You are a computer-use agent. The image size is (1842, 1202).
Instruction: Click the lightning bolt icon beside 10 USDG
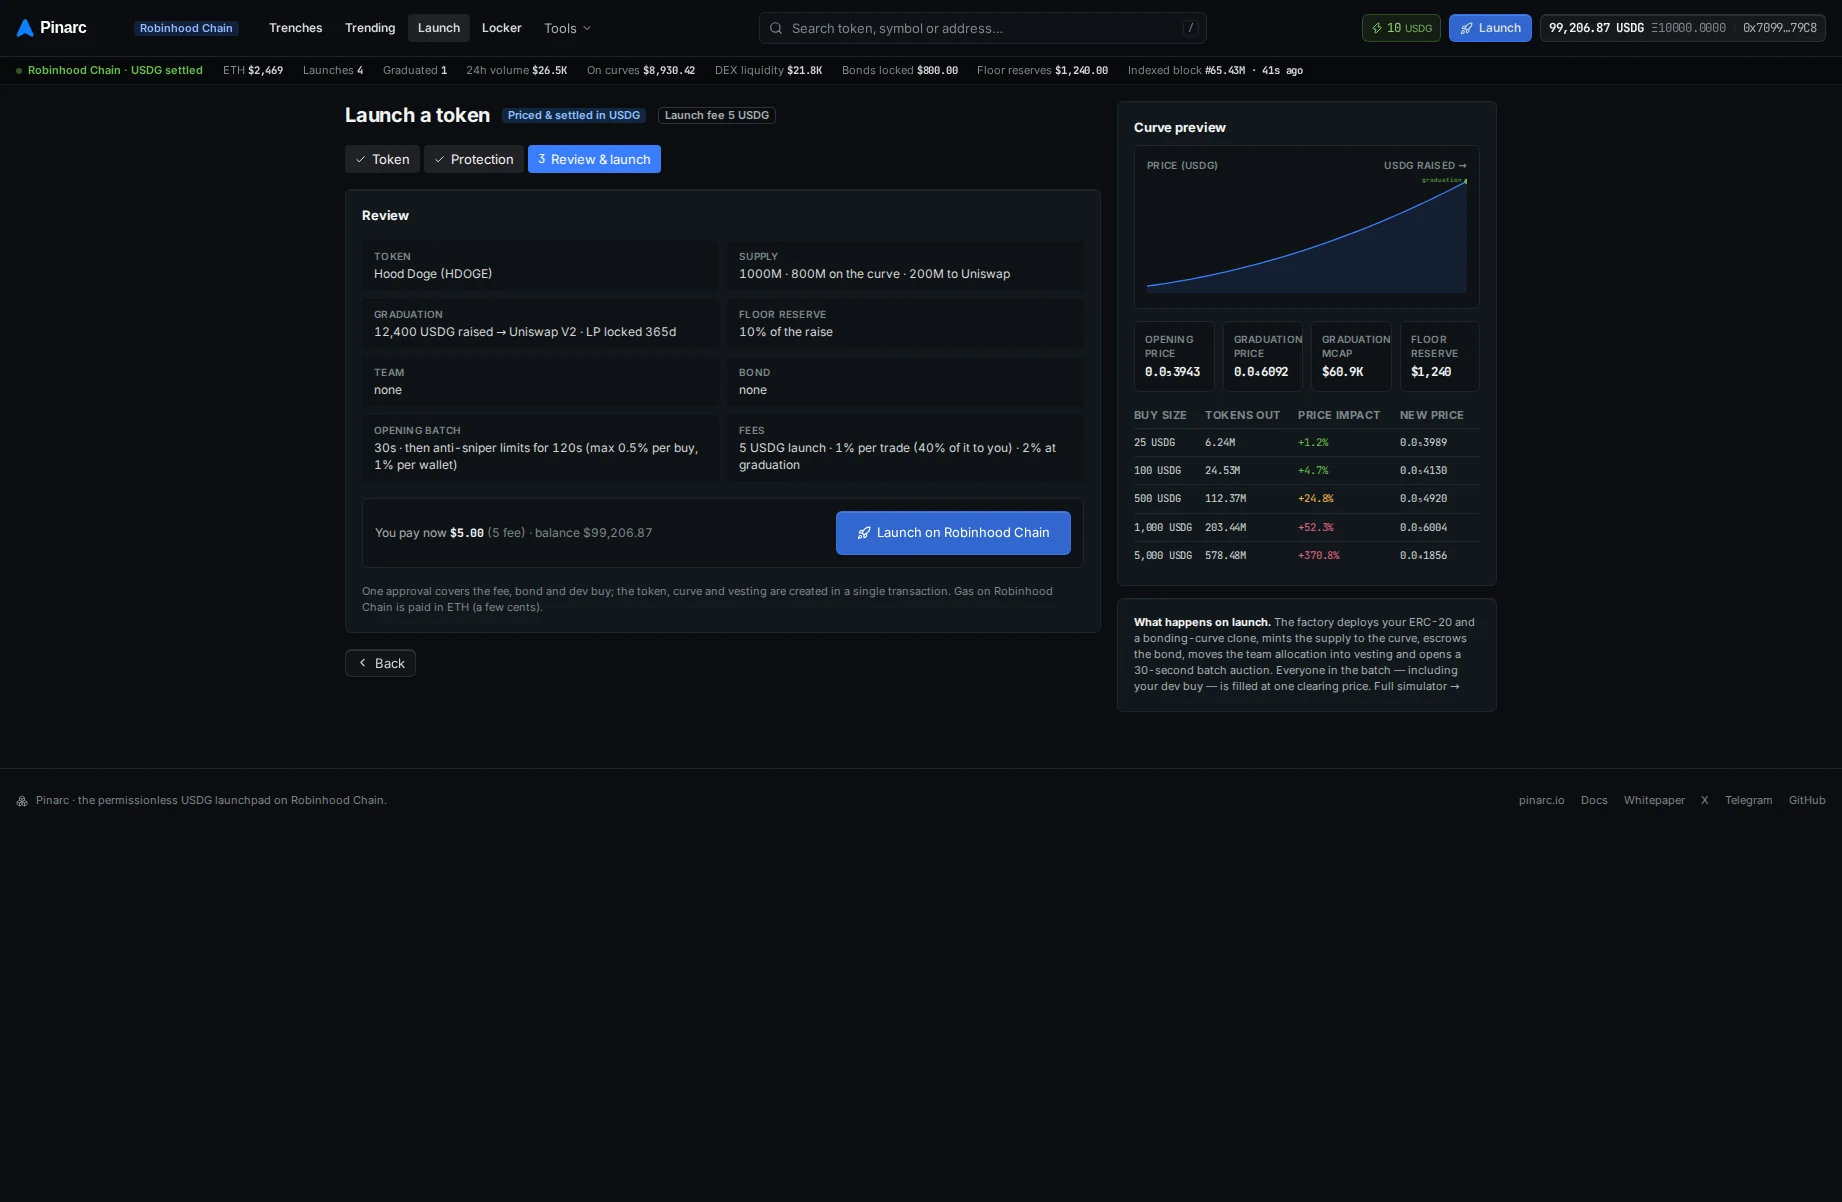click(1377, 28)
